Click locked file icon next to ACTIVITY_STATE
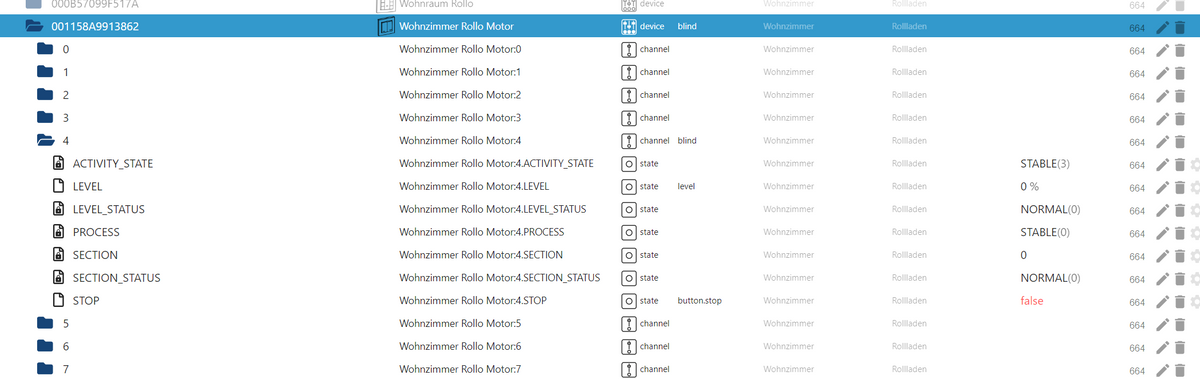The image size is (1200, 379). [x=58, y=163]
